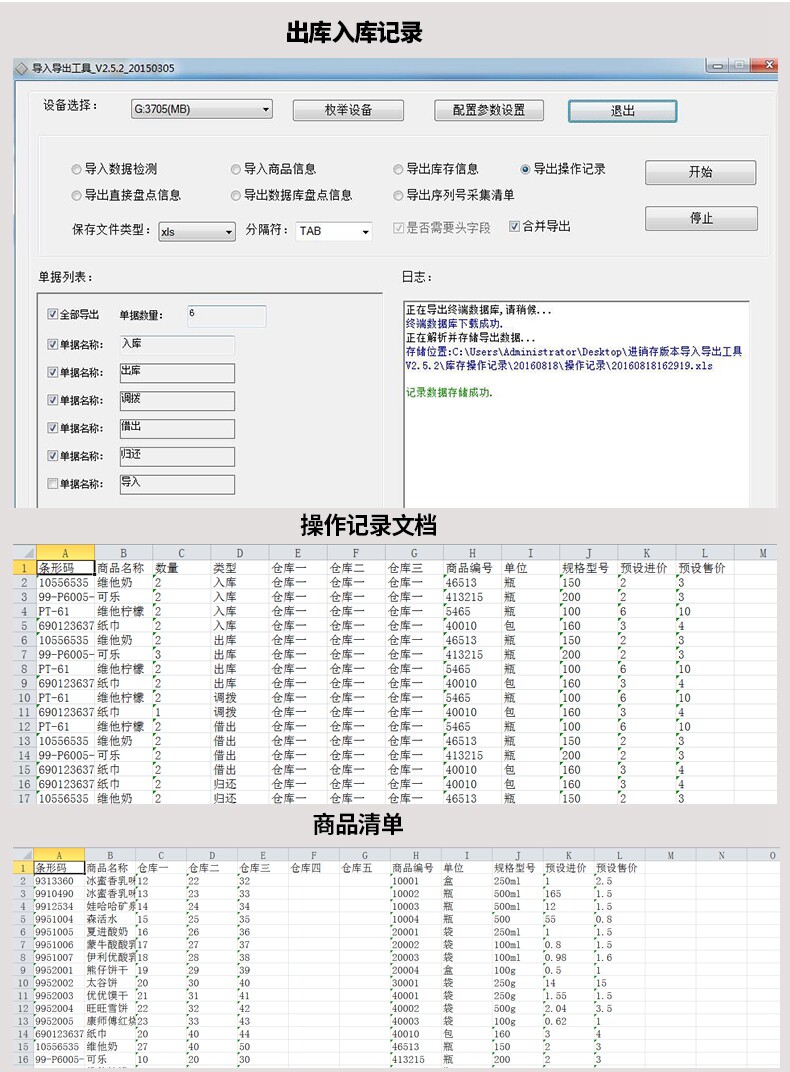
Task: Uncheck the checkbox beside the 调拨 document
Action: click(x=53, y=400)
